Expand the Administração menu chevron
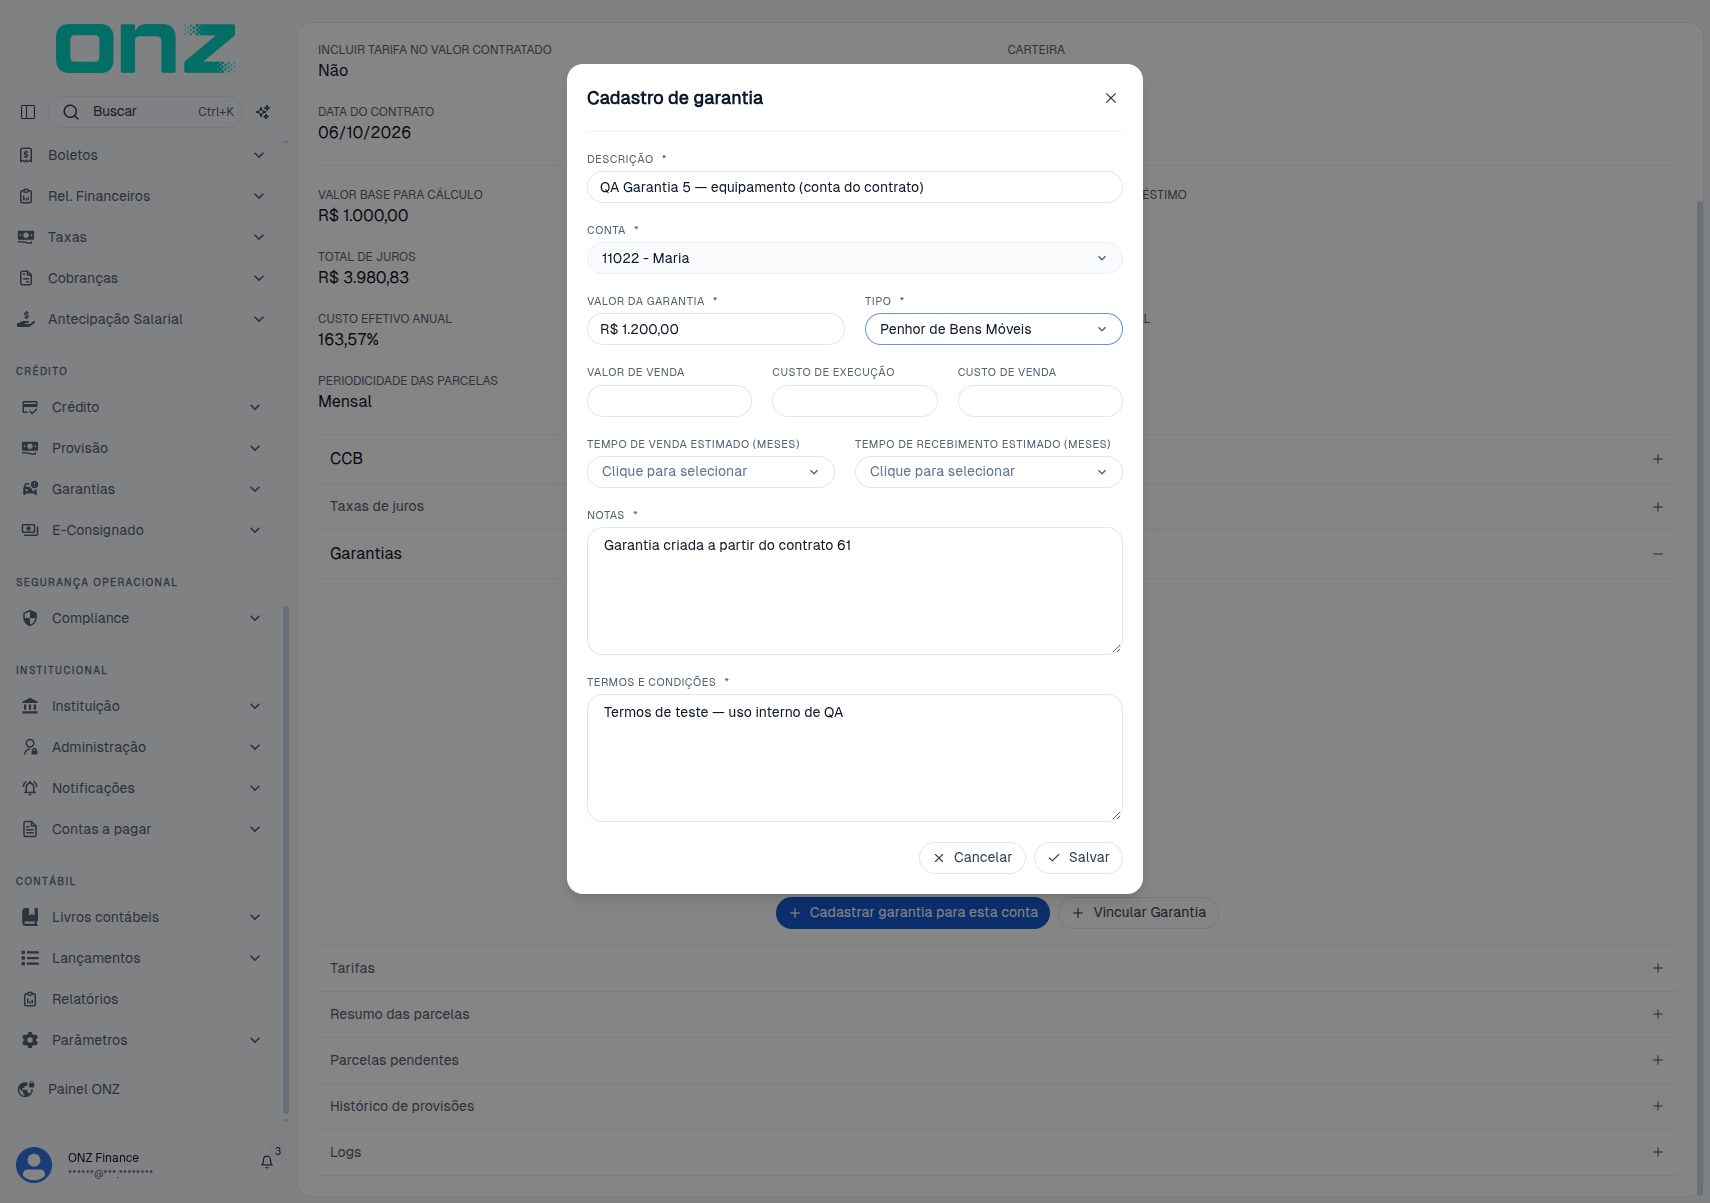The height and width of the screenshot is (1203, 1710). click(255, 747)
